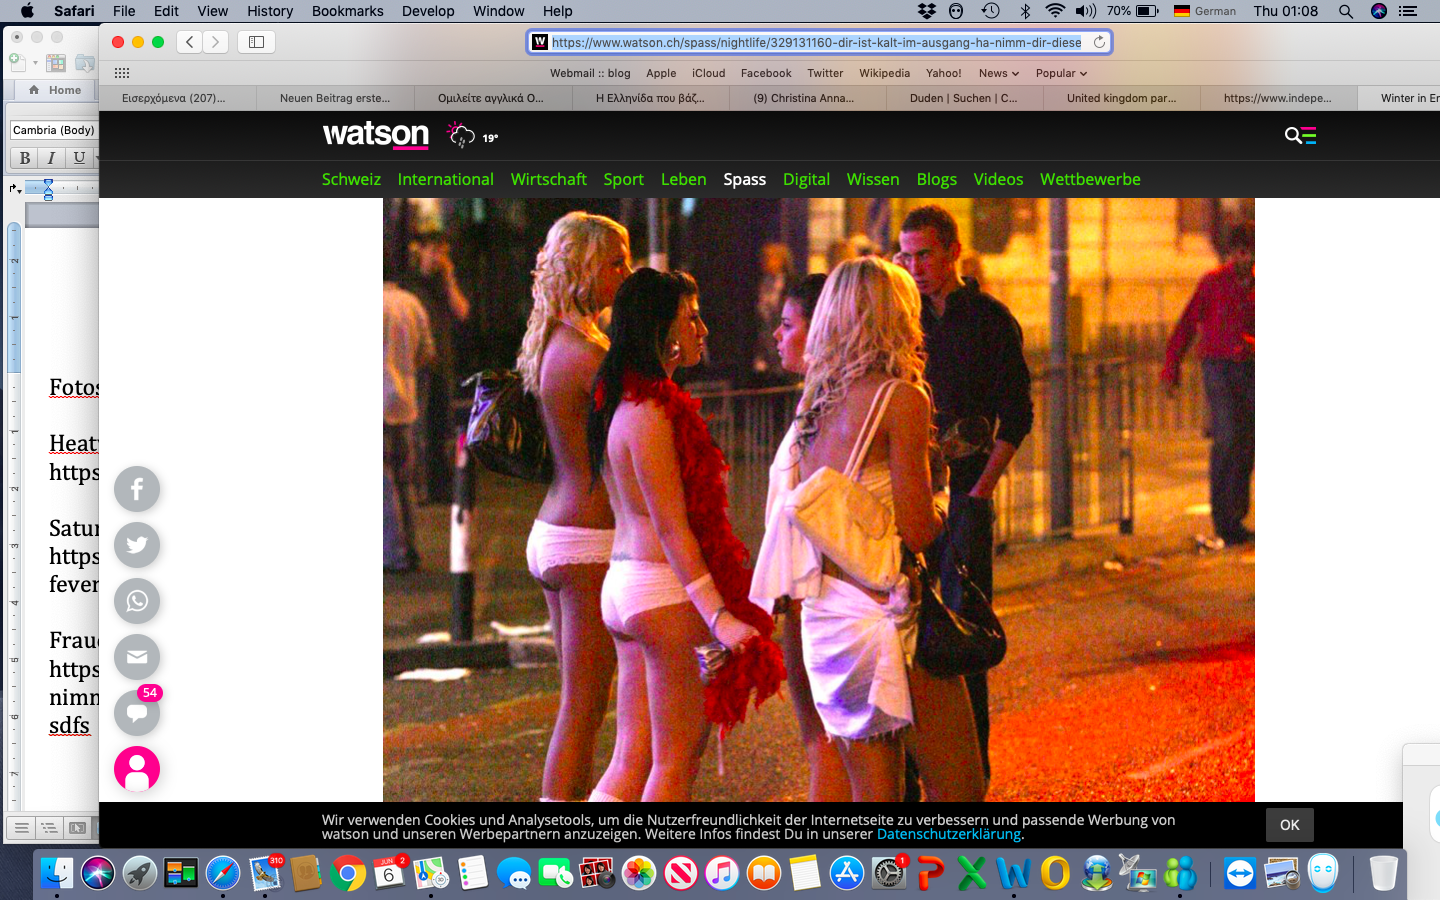Open the Bookmarks menu
The width and height of the screenshot is (1440, 900).
(347, 11)
